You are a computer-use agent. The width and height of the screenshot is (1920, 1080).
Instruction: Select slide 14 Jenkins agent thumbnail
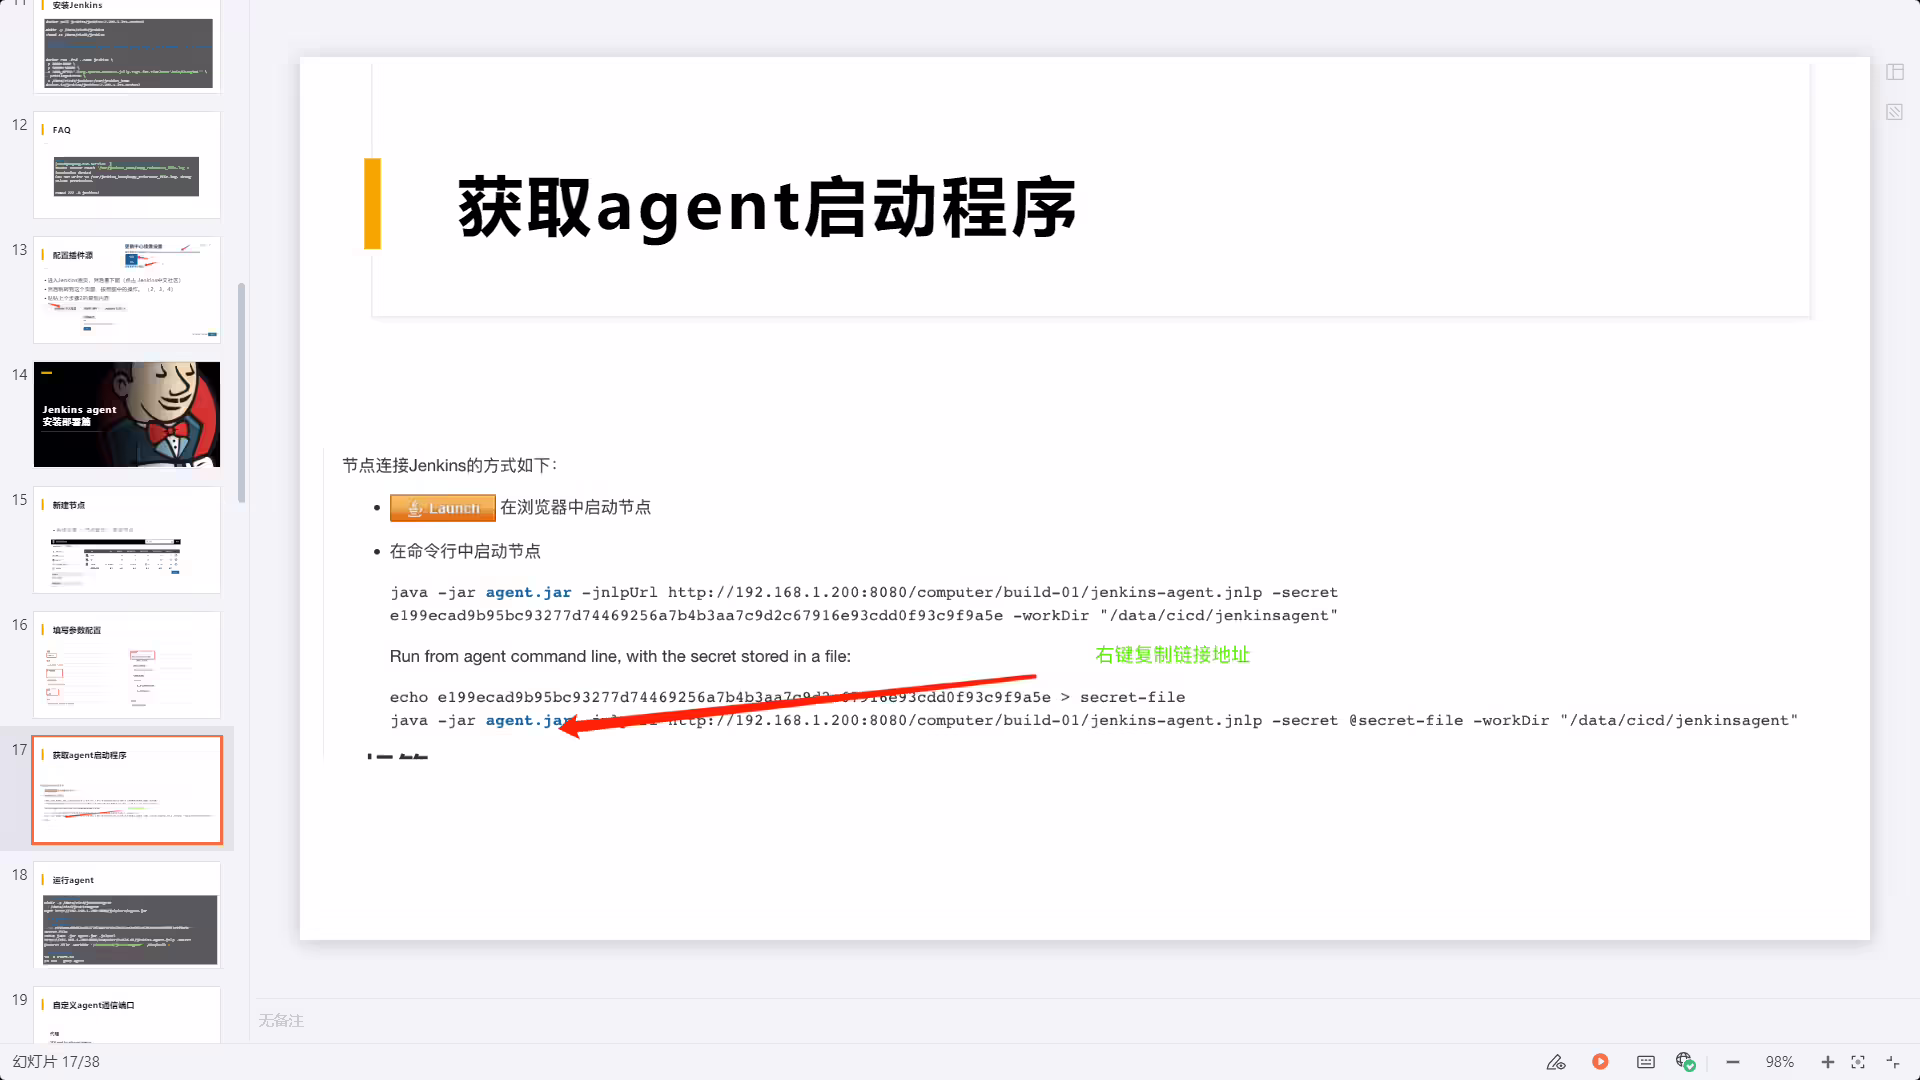click(x=127, y=414)
